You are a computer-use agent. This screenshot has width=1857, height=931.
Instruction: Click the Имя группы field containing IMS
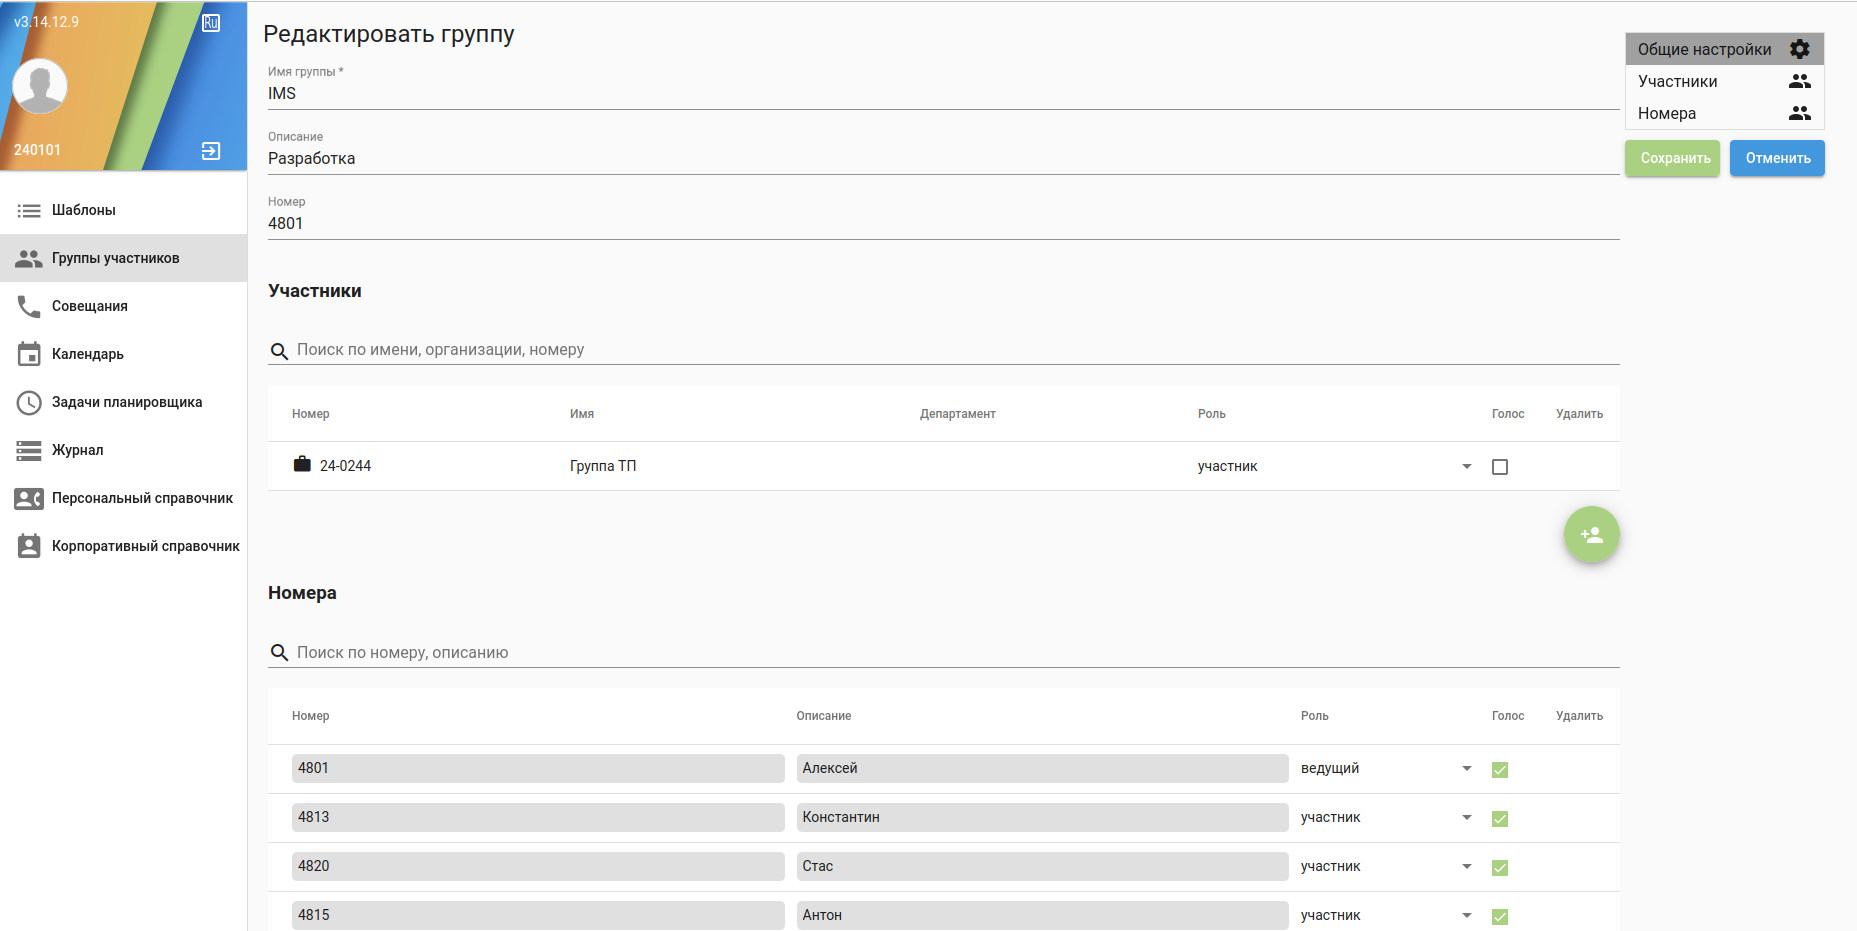click(940, 94)
